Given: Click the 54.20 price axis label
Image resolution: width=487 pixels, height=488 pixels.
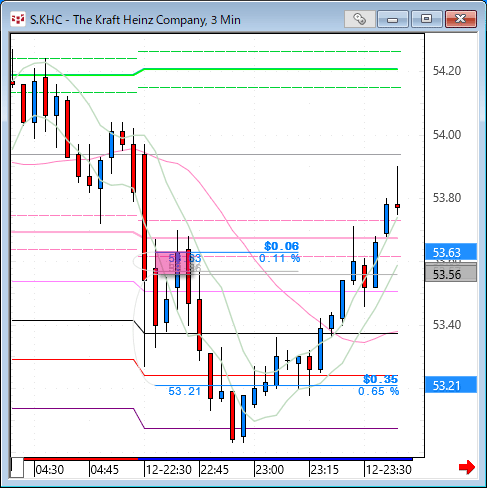Looking at the screenshot, I should (x=447, y=71).
